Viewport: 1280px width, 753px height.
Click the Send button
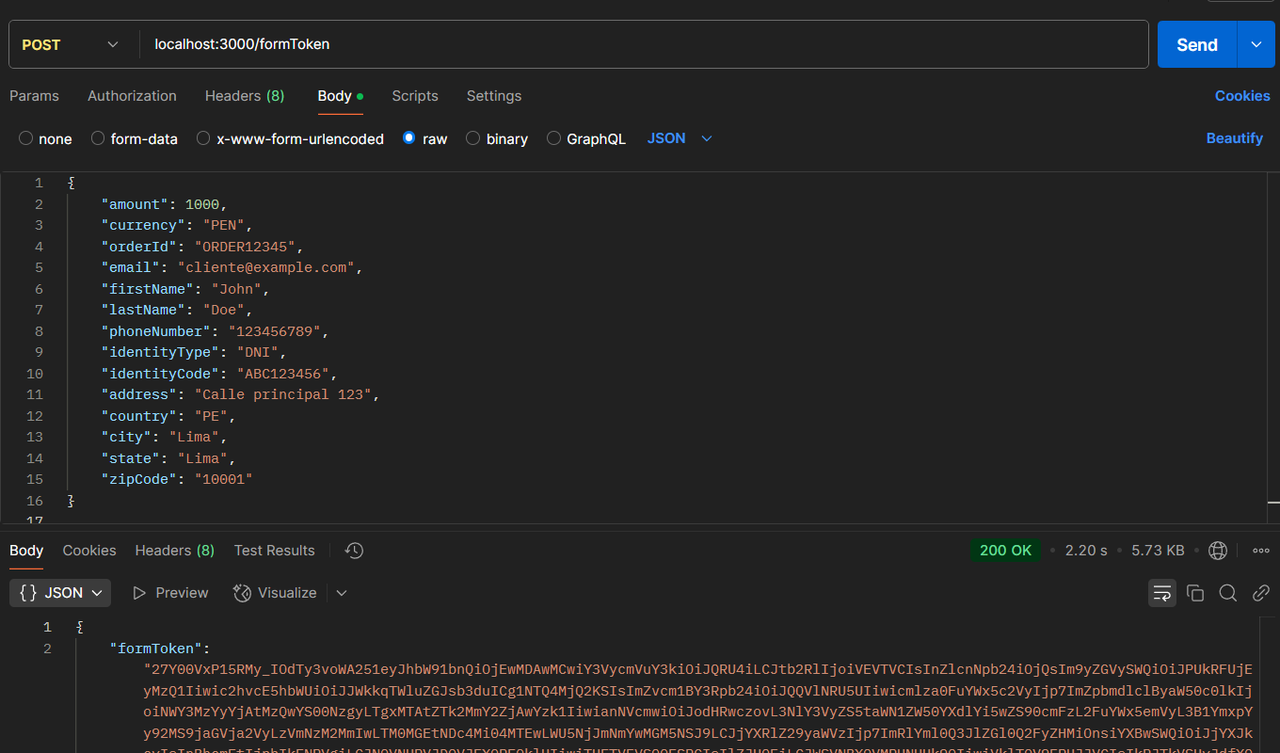click(x=1196, y=44)
